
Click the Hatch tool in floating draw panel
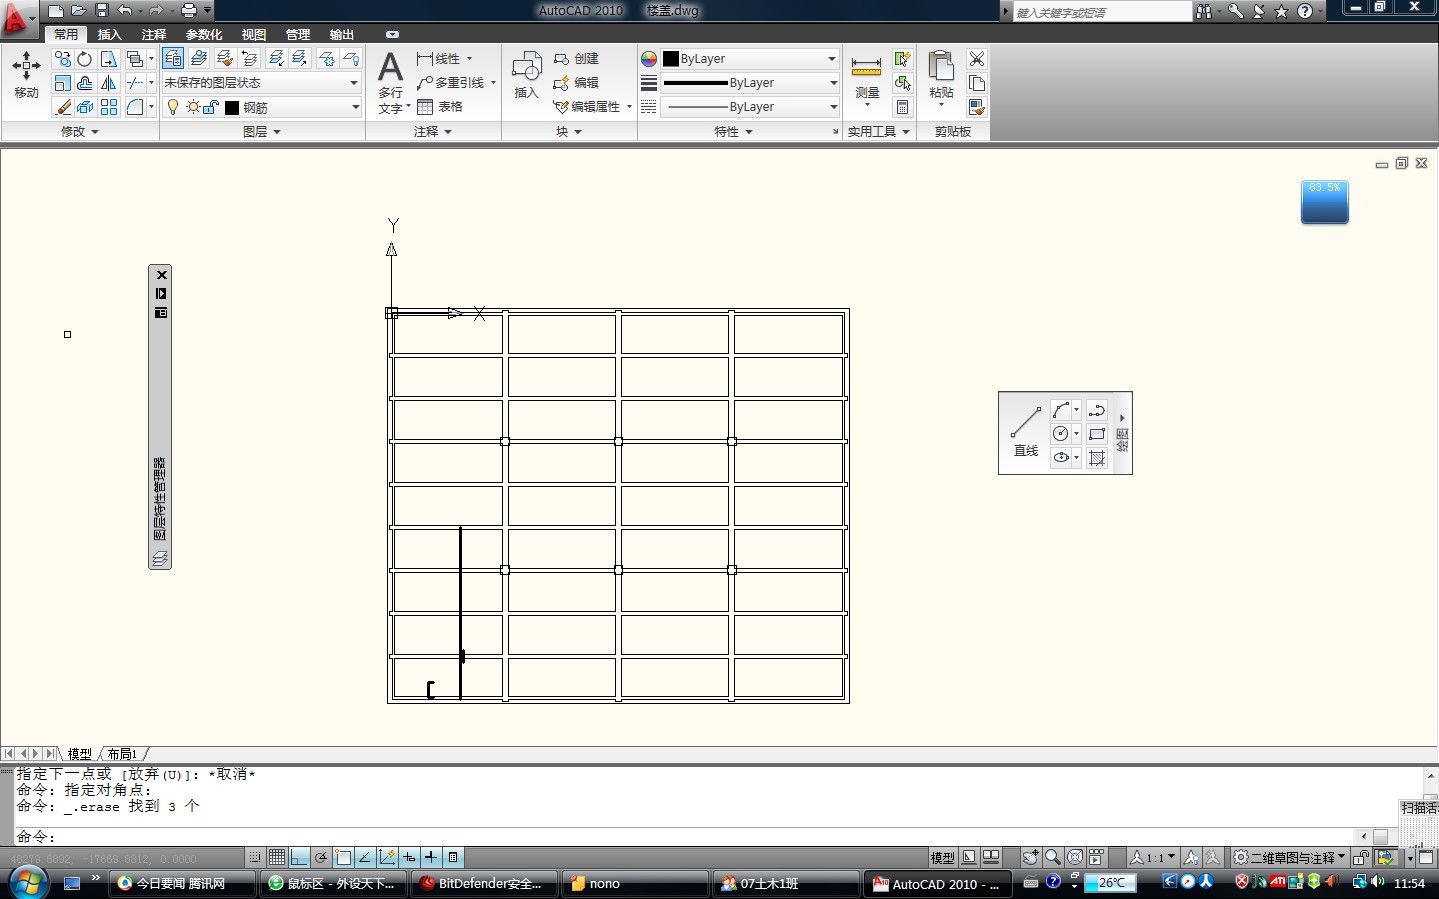1097,457
